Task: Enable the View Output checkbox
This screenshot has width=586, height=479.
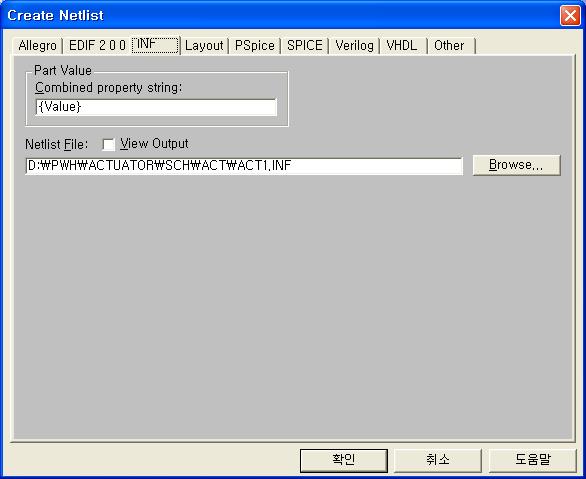Action: click(x=108, y=145)
